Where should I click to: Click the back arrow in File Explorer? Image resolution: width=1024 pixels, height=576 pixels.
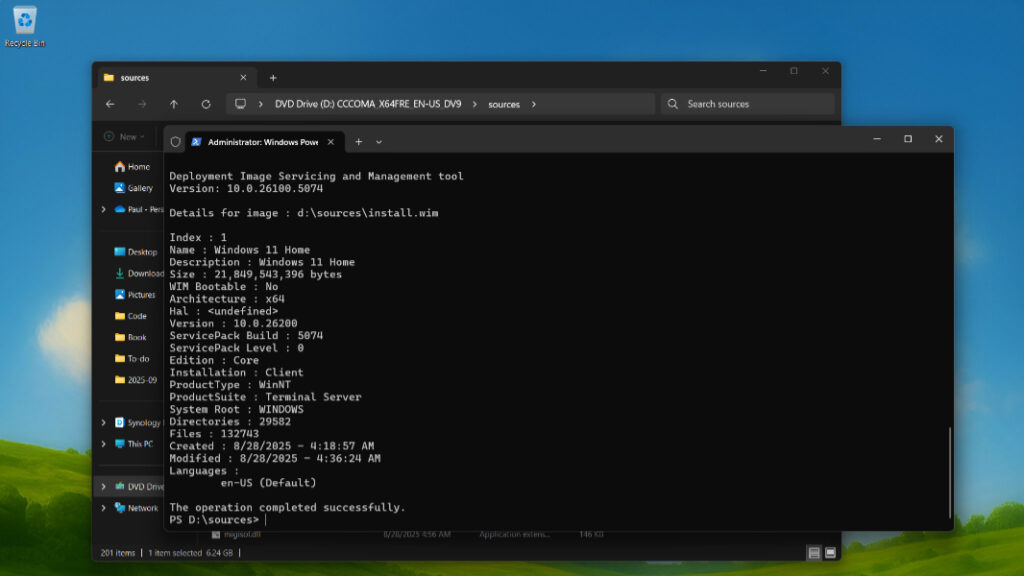pos(111,104)
